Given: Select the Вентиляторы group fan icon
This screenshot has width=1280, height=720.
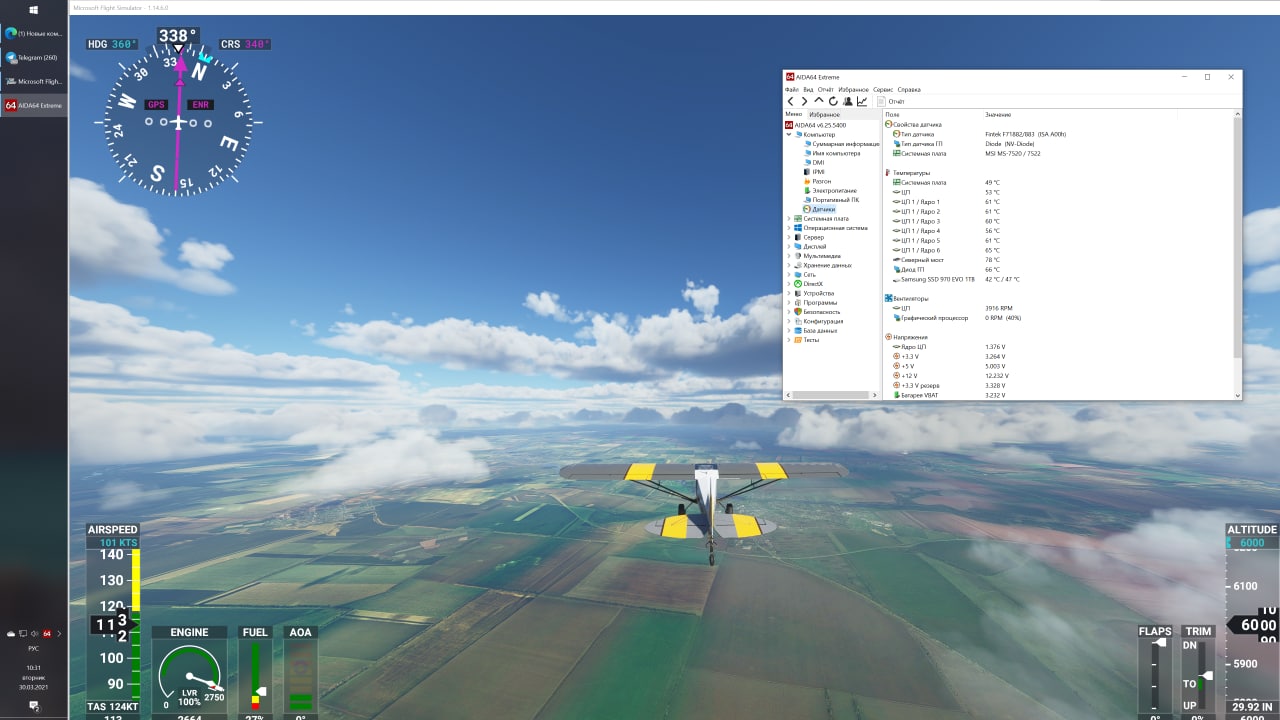Looking at the screenshot, I should (x=888, y=298).
